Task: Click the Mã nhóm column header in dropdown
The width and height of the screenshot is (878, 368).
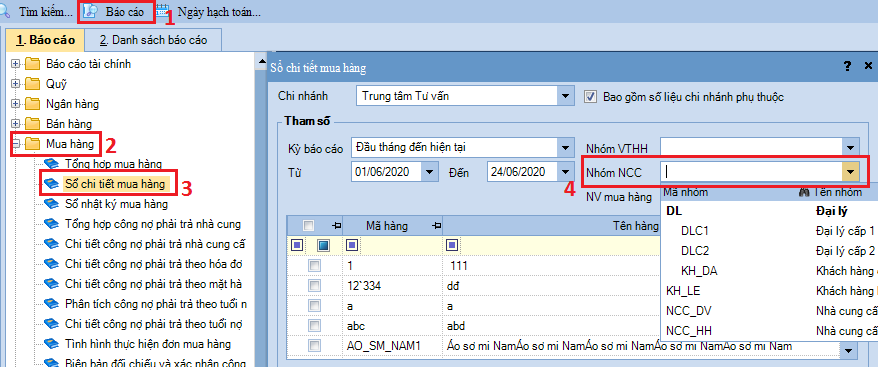Action: pyautogui.click(x=686, y=192)
